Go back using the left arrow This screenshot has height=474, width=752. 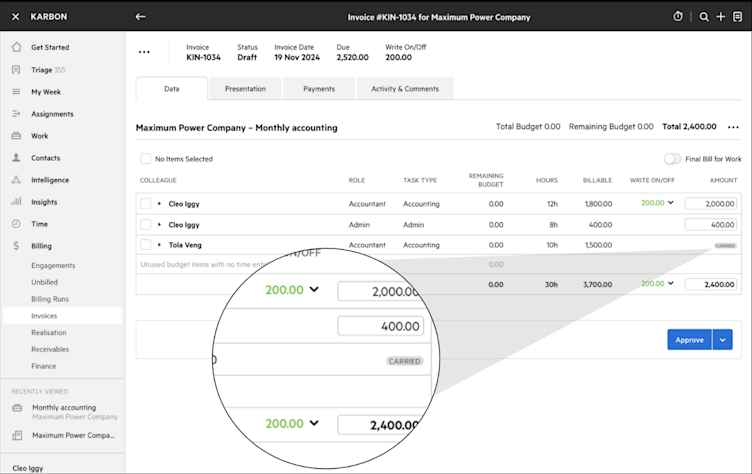coord(140,17)
